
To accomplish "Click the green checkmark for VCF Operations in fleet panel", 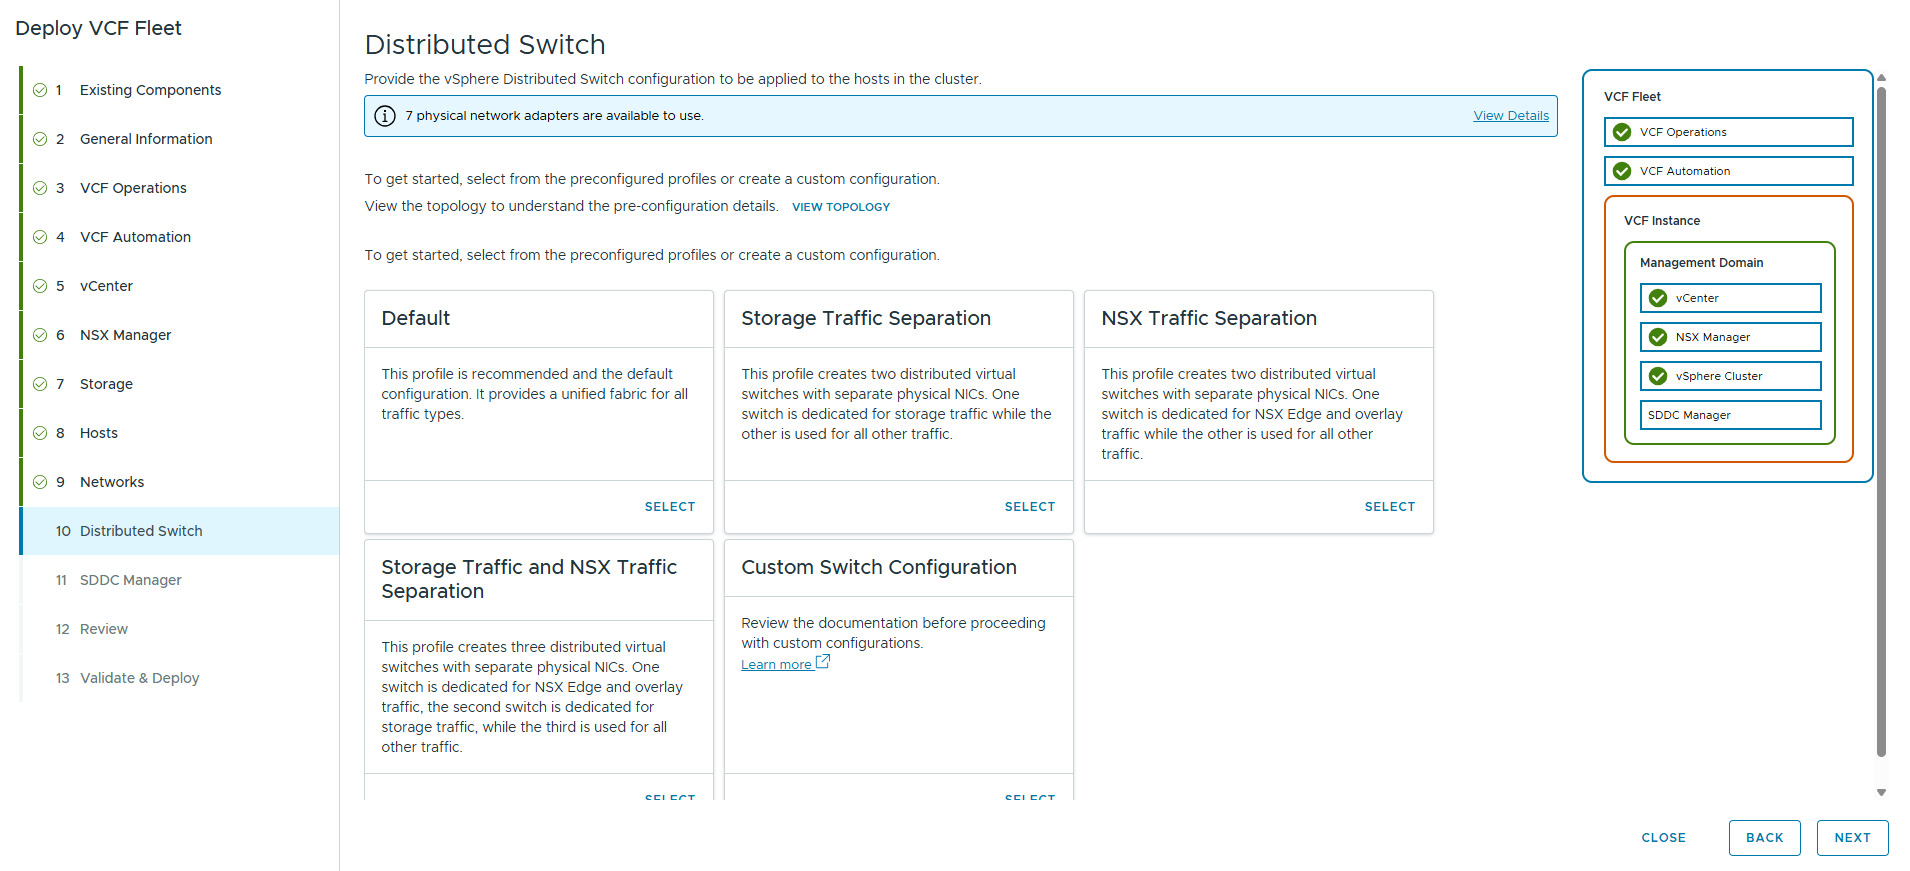I will click(1622, 132).
